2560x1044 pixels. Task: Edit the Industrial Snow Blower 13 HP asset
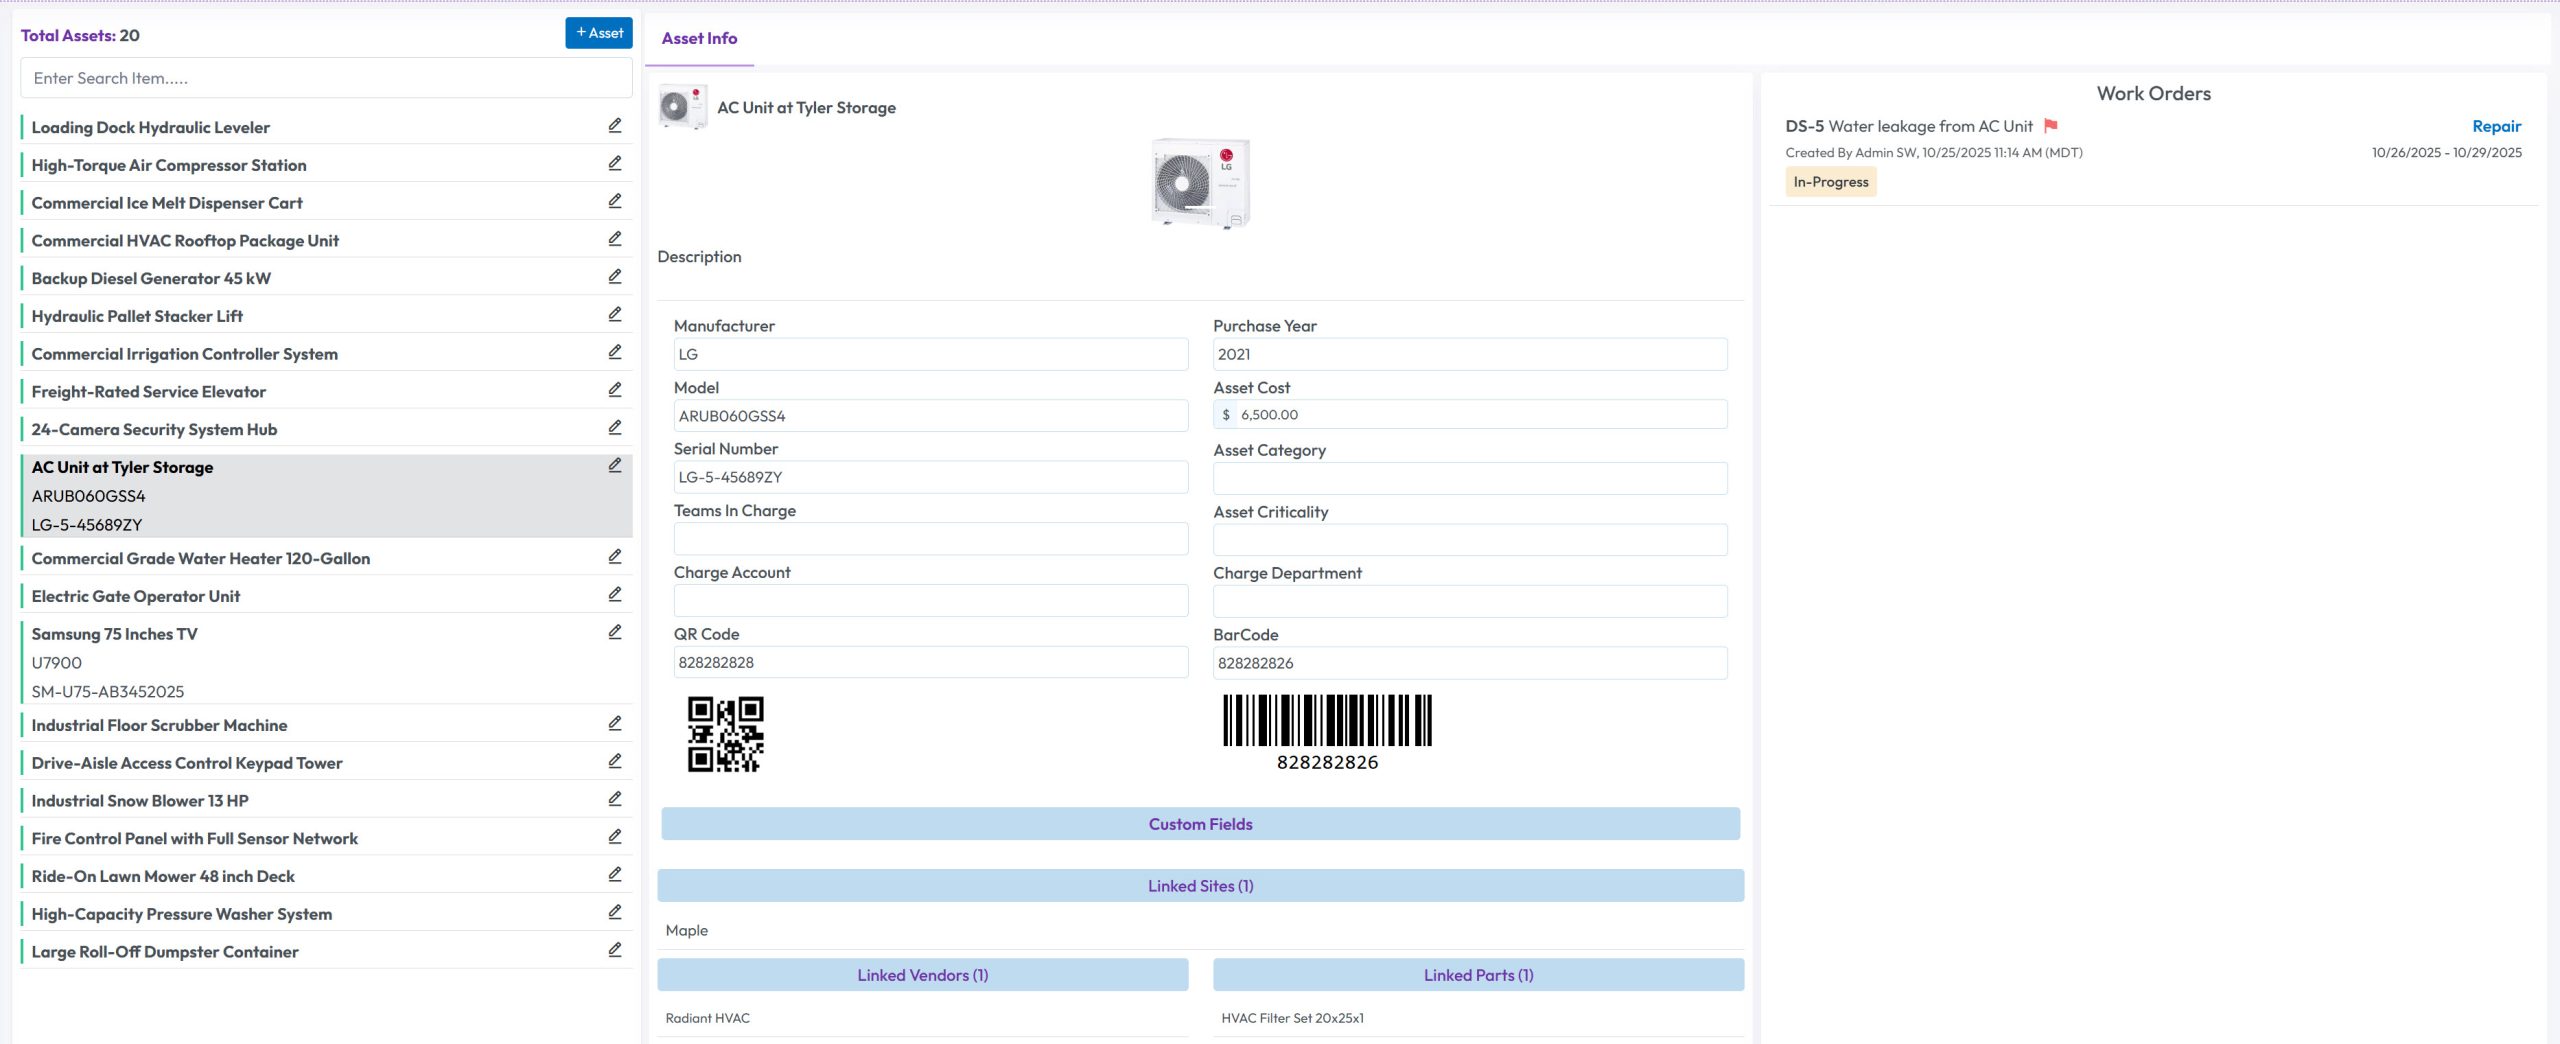pyautogui.click(x=616, y=798)
